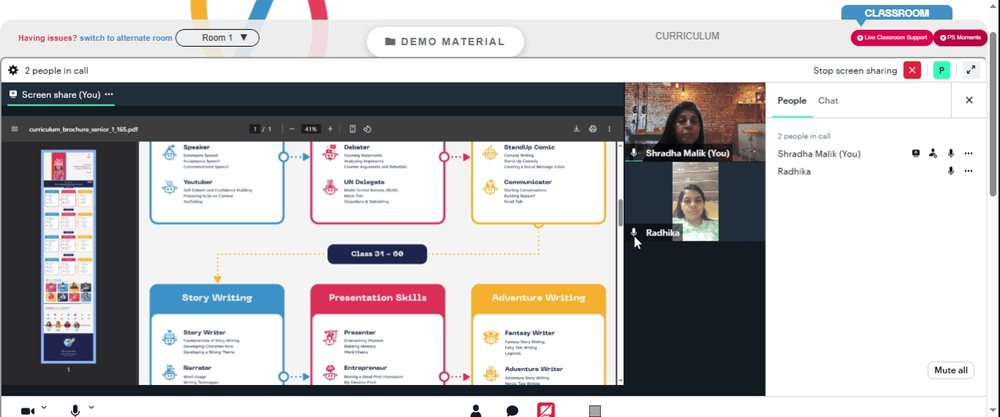
Task: Click Presentation Skills card header
Action: pos(378,298)
